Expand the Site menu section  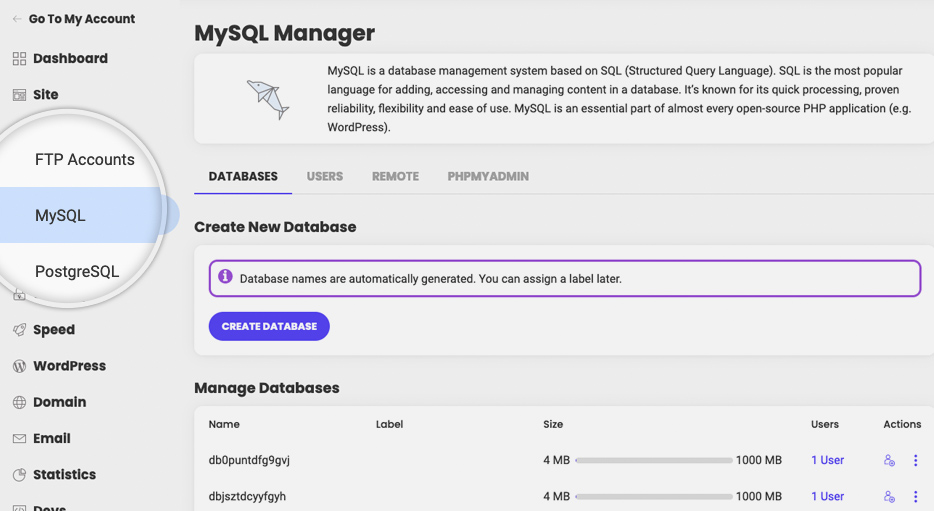coord(46,95)
